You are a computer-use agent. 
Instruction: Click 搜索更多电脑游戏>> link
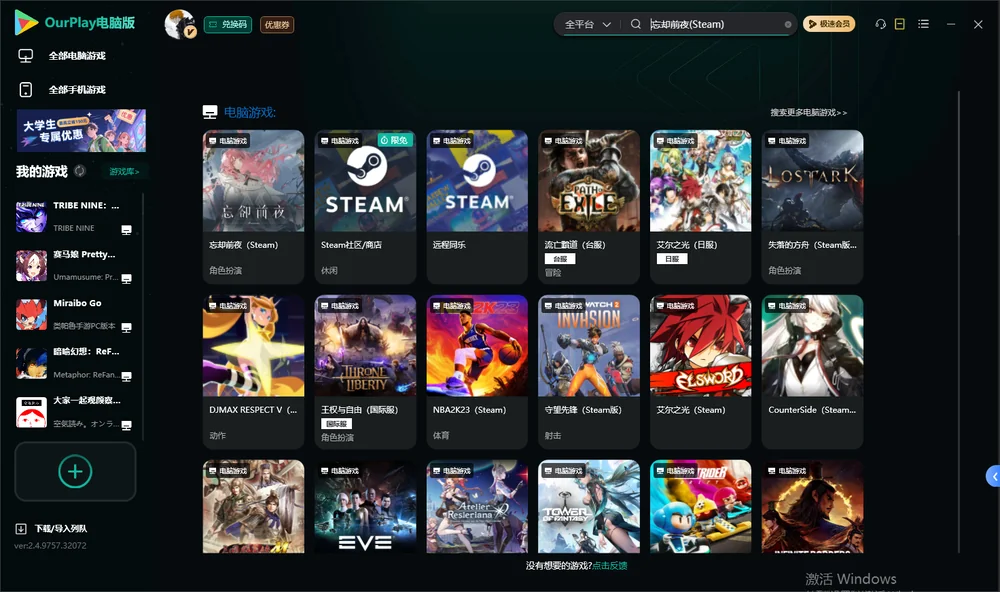(808, 113)
